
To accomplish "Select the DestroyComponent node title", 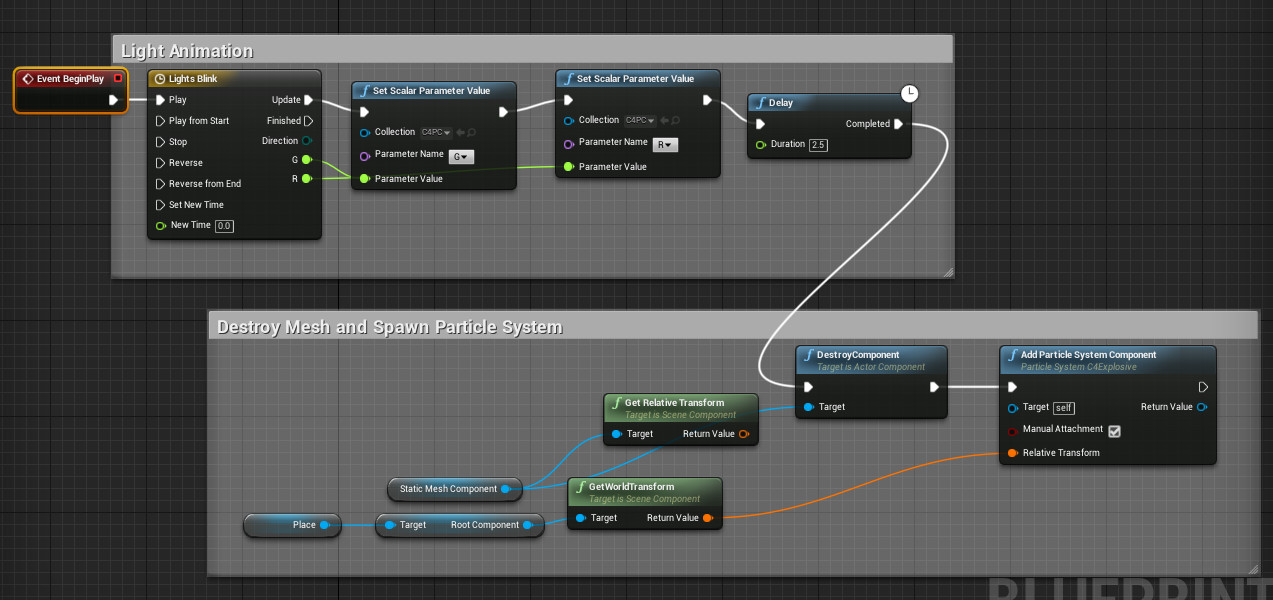I will coord(858,355).
